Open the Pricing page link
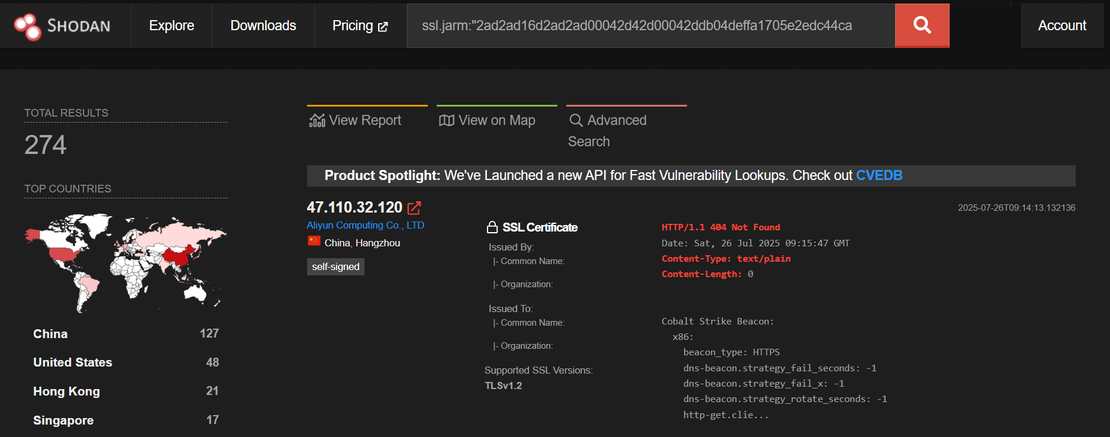Viewport: 1110px width, 437px height. tap(359, 25)
